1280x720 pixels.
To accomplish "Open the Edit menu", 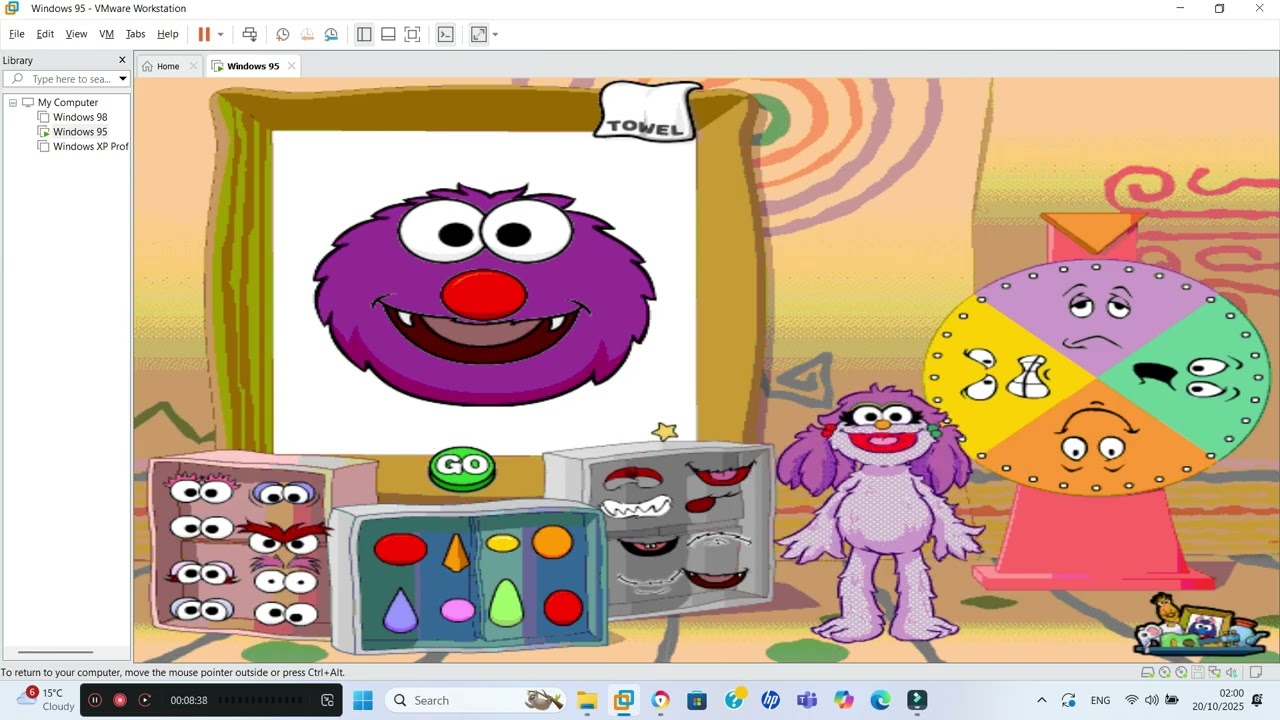I will [x=45, y=34].
